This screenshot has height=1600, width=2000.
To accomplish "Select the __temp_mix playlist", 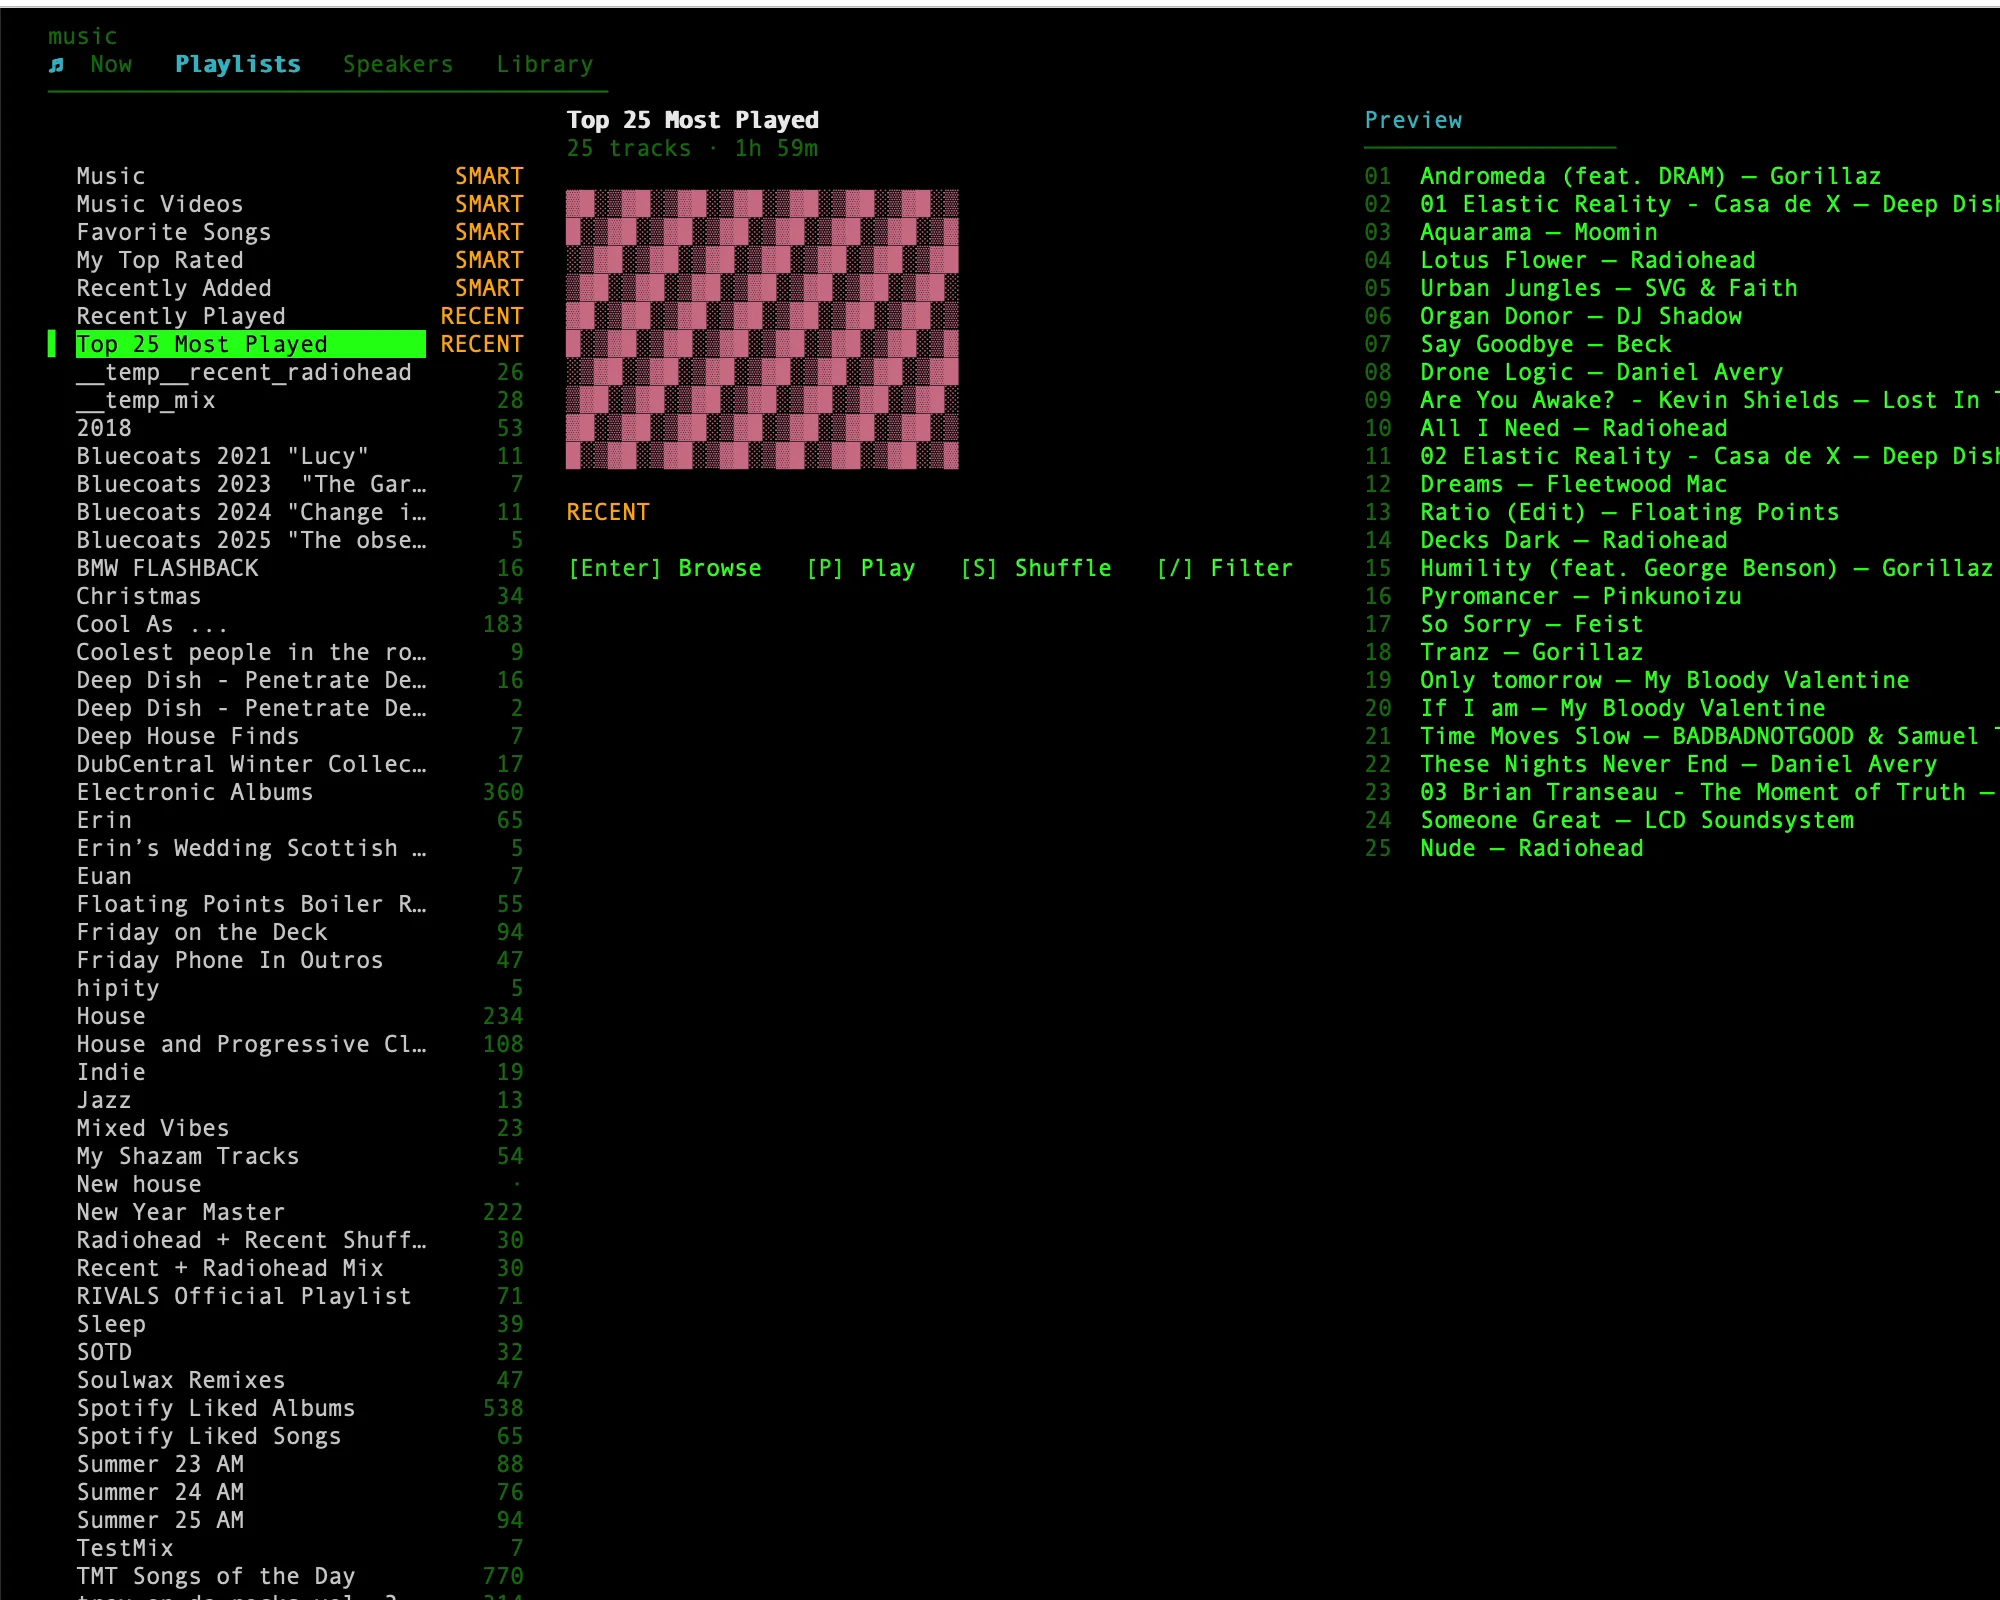I will point(300,400).
